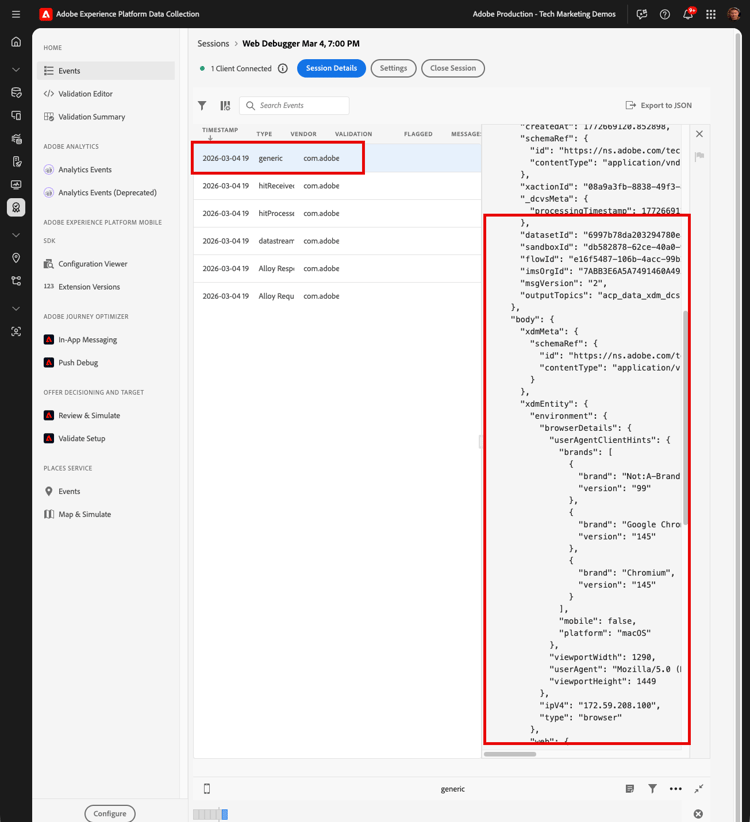Click the device phone icon in timeline bar
The width and height of the screenshot is (750, 822).
coord(207,788)
